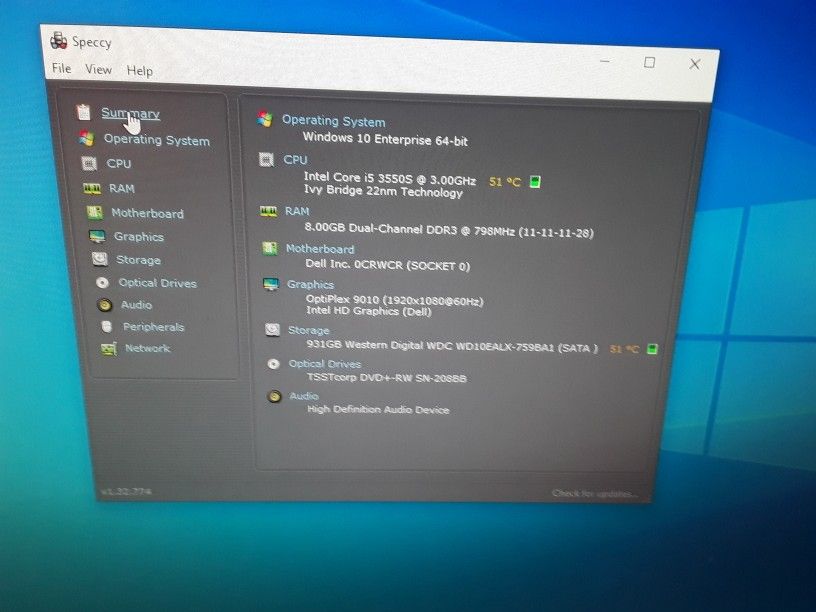Click the RAM stick icon in summary panel
The image size is (816, 612).
click(269, 211)
